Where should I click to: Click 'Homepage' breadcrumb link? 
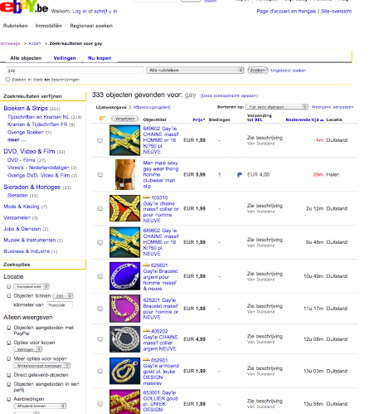10,44
